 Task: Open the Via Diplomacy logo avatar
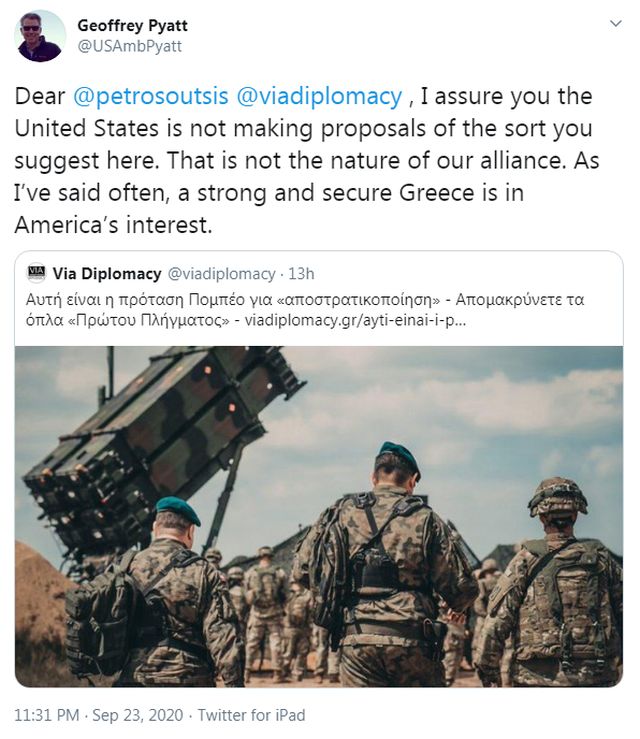(x=36, y=273)
